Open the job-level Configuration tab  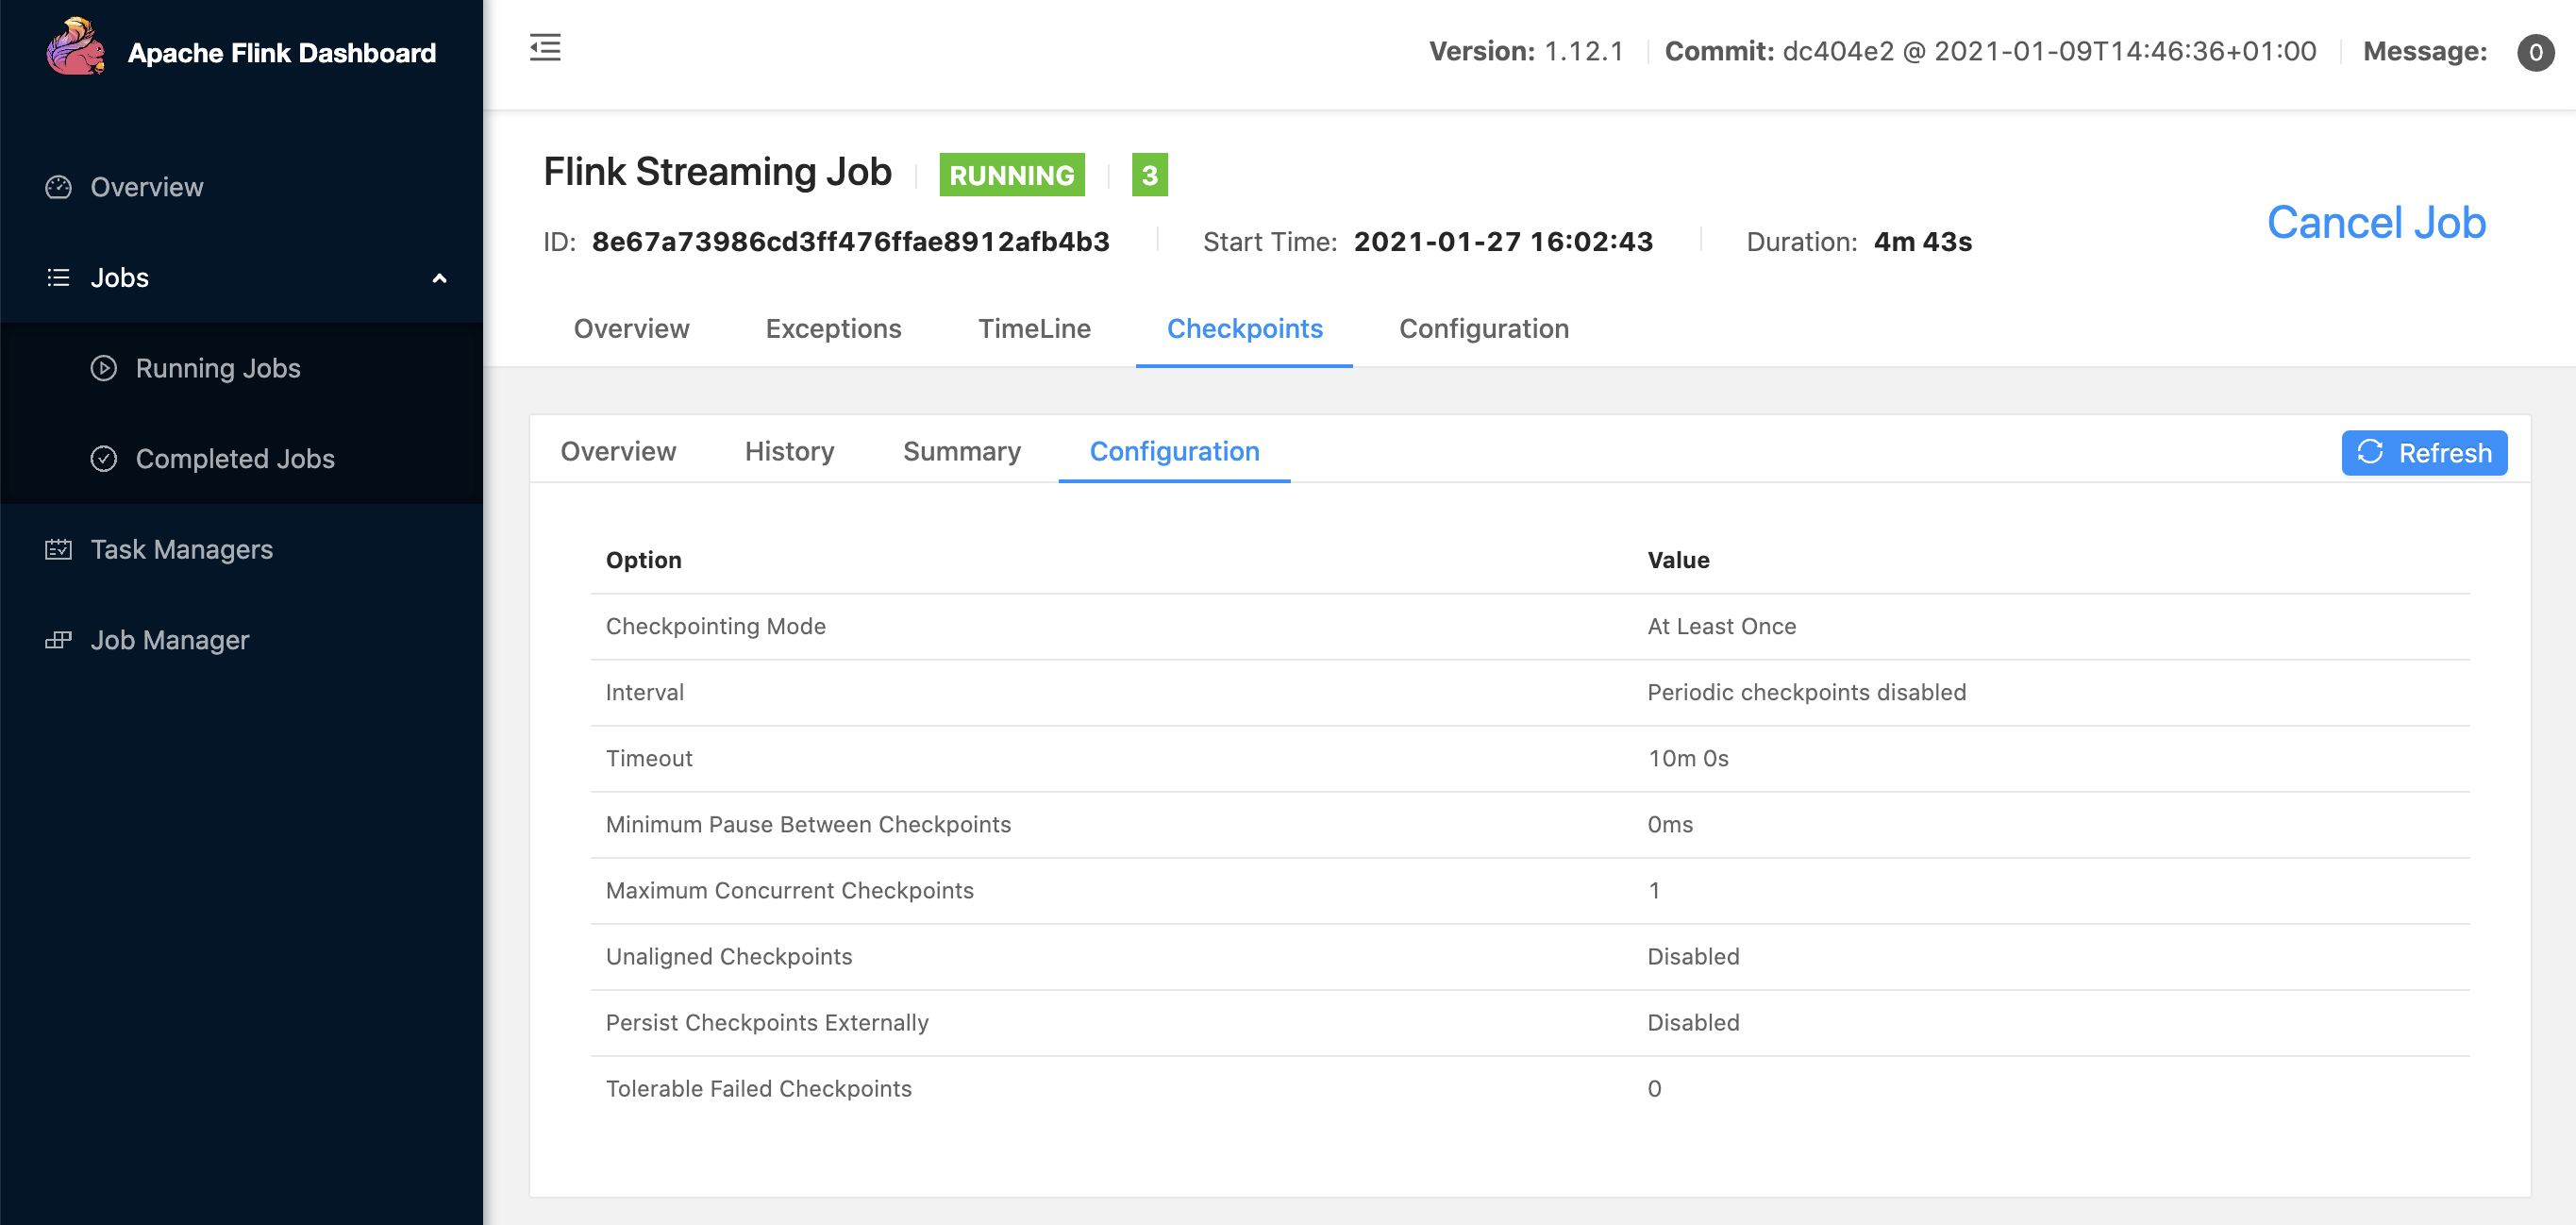coord(1483,329)
